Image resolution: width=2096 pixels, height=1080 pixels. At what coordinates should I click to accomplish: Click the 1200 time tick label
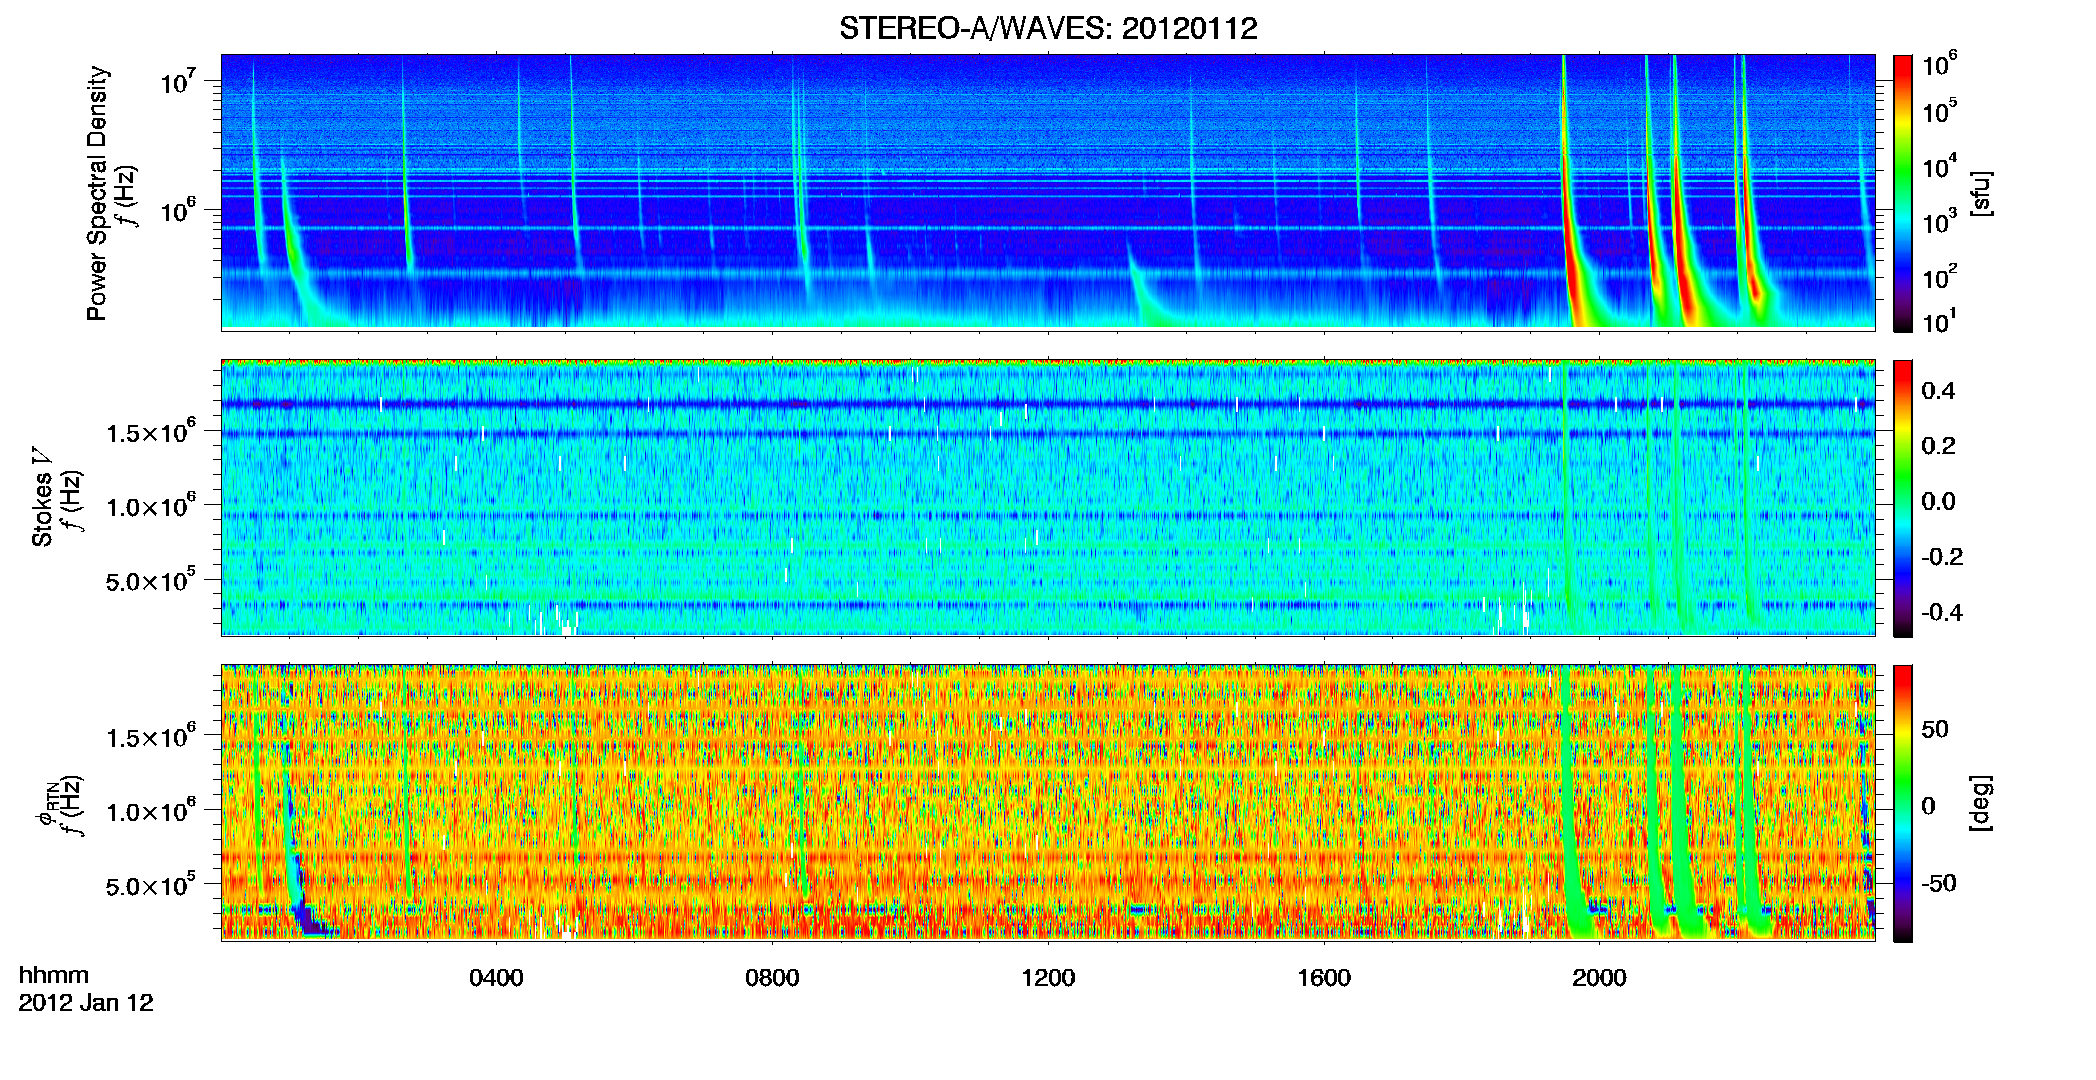click(1048, 977)
